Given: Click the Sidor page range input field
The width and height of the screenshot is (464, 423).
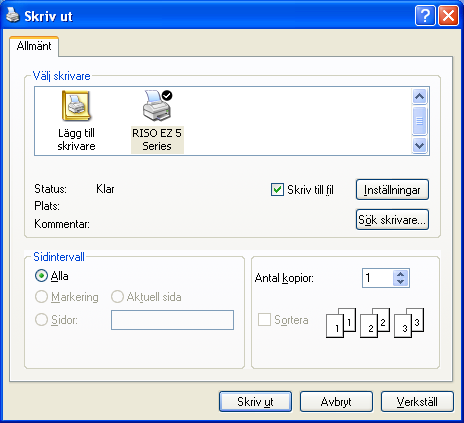Looking at the screenshot, I should click(x=172, y=320).
